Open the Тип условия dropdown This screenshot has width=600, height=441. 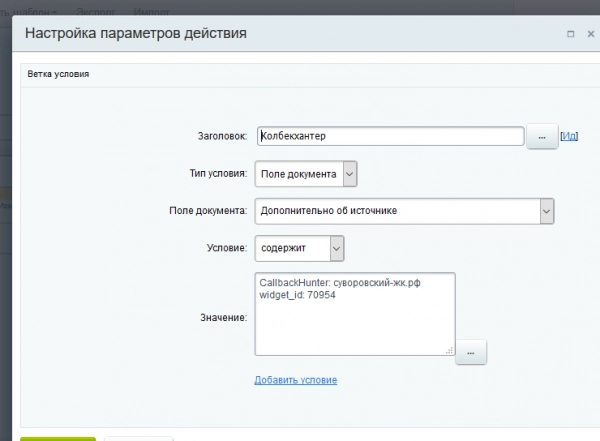tap(306, 174)
